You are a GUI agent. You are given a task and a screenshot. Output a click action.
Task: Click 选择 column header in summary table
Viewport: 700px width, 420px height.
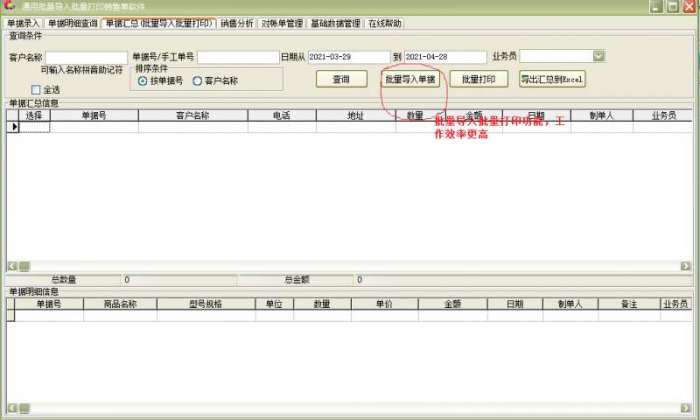tap(34, 115)
